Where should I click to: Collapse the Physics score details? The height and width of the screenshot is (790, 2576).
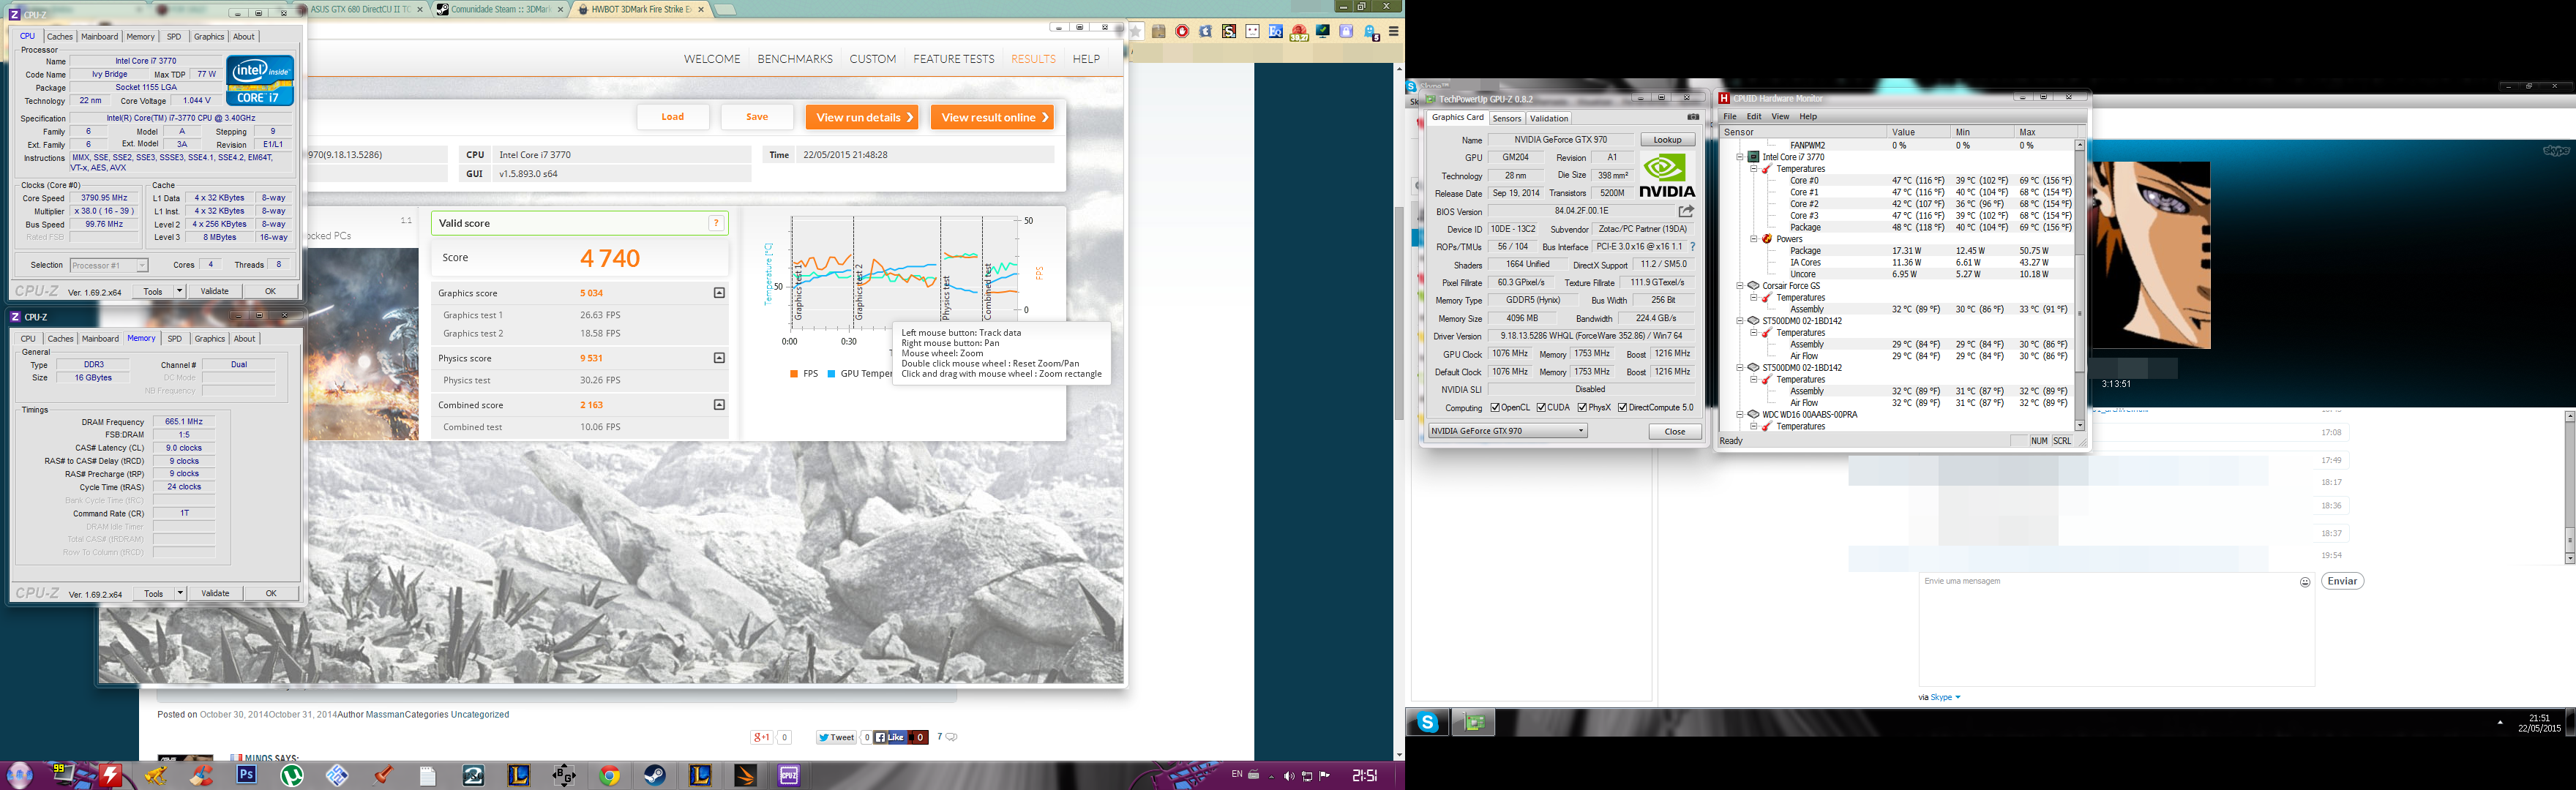tap(719, 358)
